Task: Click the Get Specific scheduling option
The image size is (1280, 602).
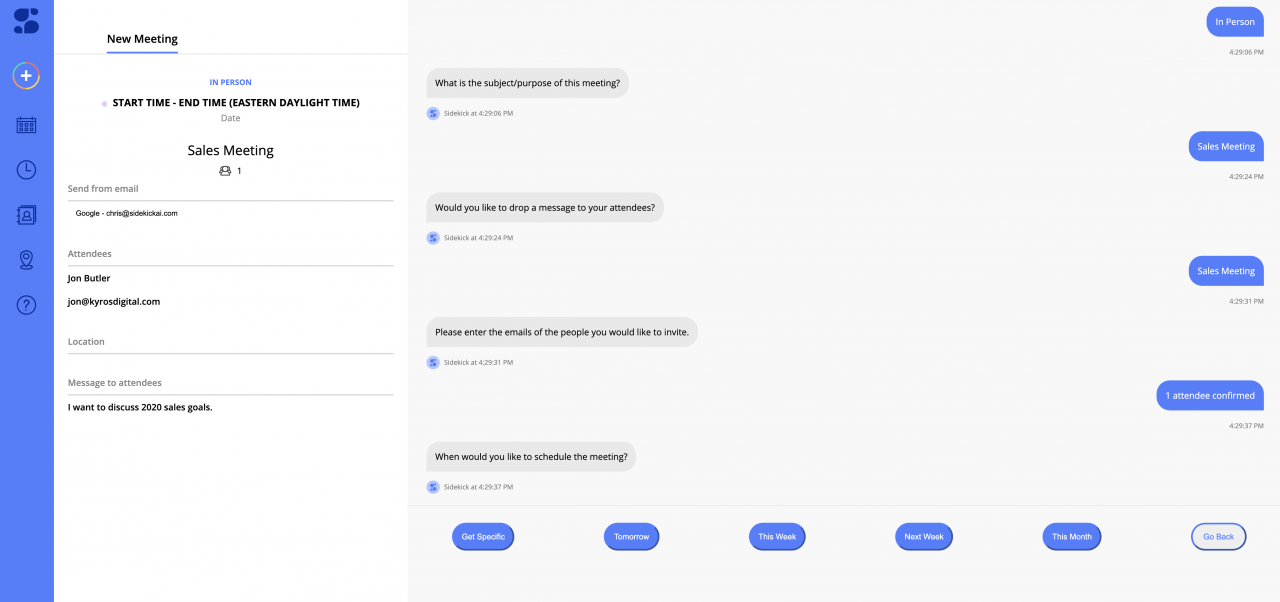Action: point(483,536)
